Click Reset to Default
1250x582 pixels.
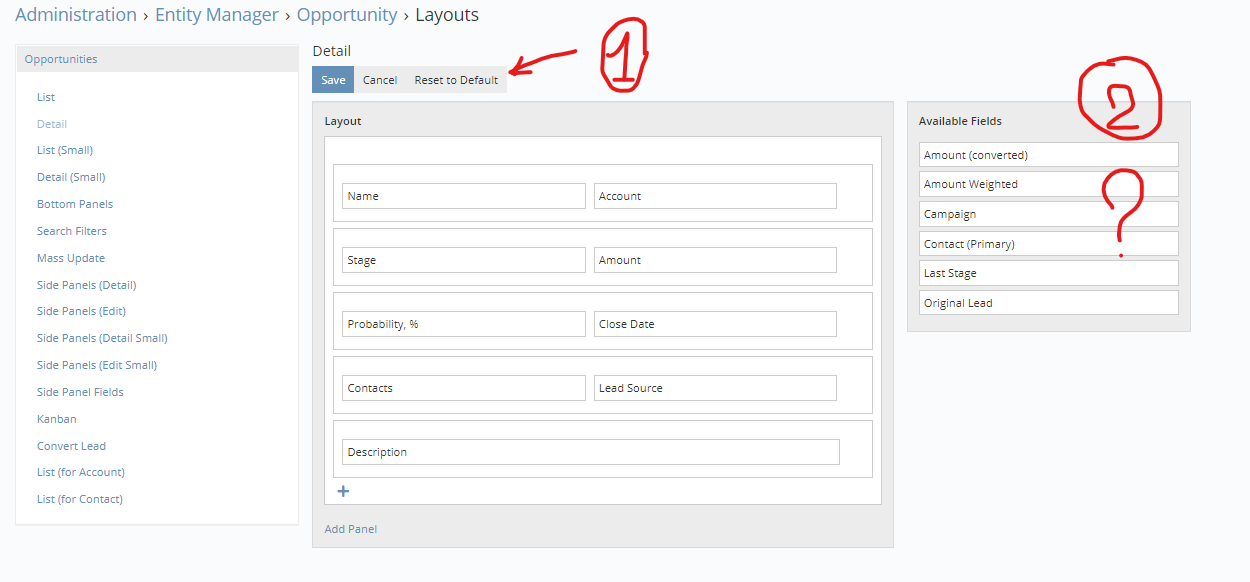tap(456, 79)
